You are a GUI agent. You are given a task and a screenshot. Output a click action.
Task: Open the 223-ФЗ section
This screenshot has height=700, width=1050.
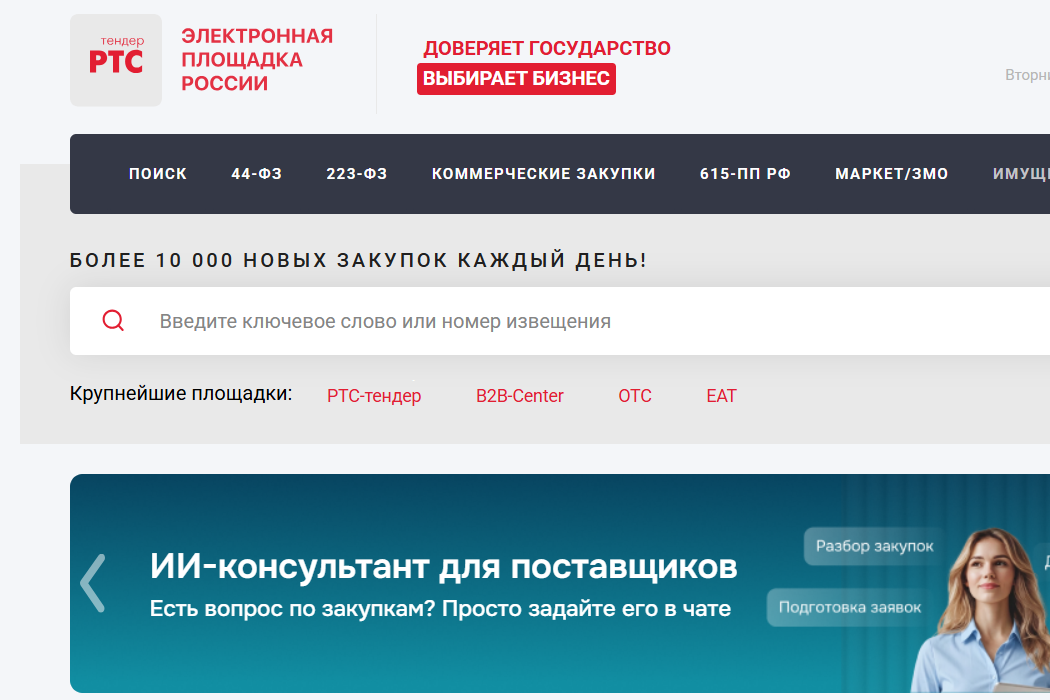(357, 174)
